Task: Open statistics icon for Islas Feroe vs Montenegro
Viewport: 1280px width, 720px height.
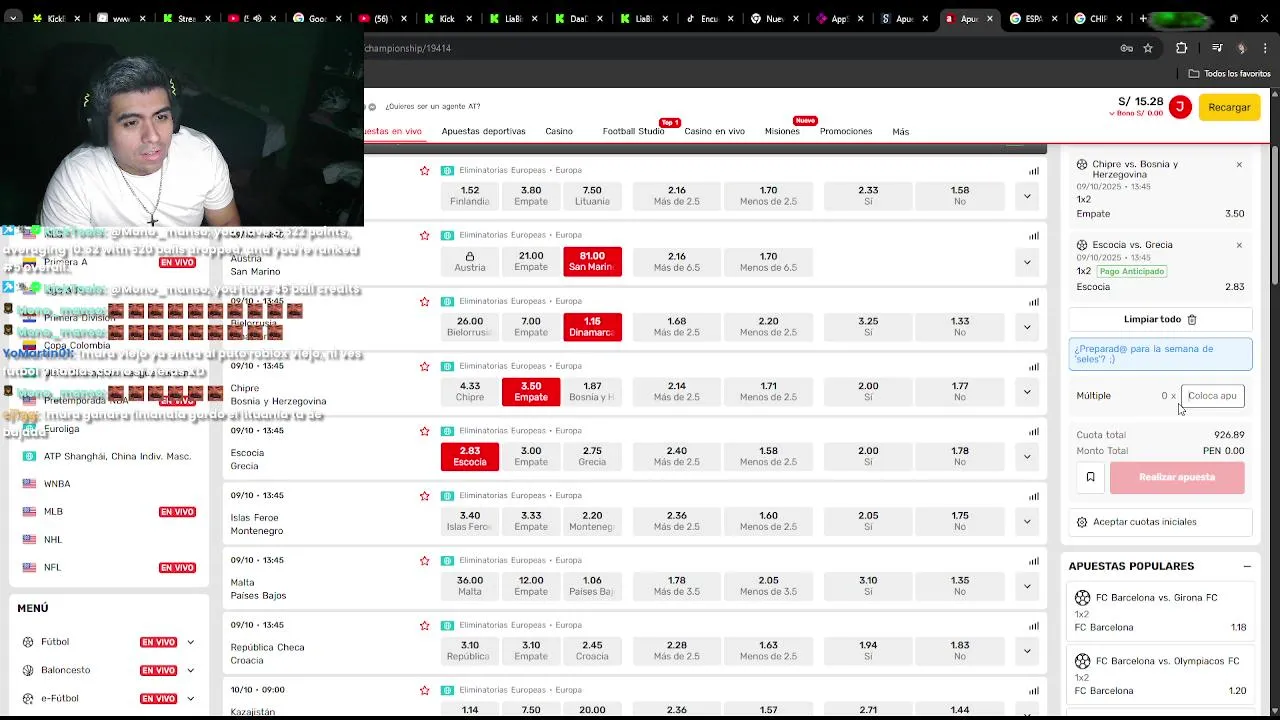Action: point(1034,496)
